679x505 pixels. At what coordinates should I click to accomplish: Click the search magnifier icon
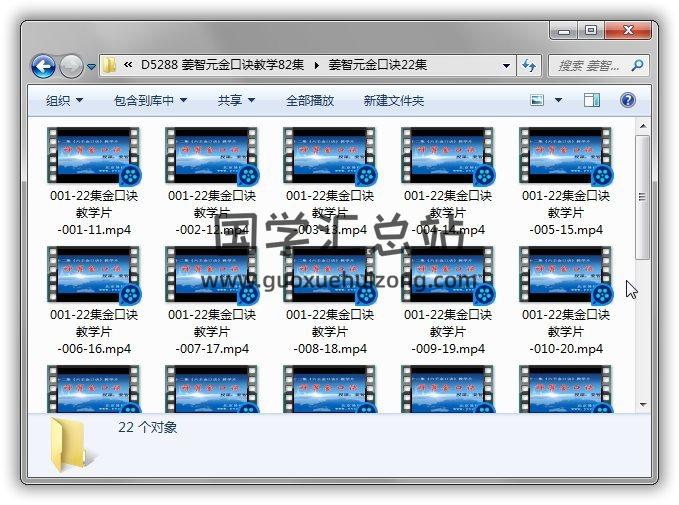click(x=636, y=66)
